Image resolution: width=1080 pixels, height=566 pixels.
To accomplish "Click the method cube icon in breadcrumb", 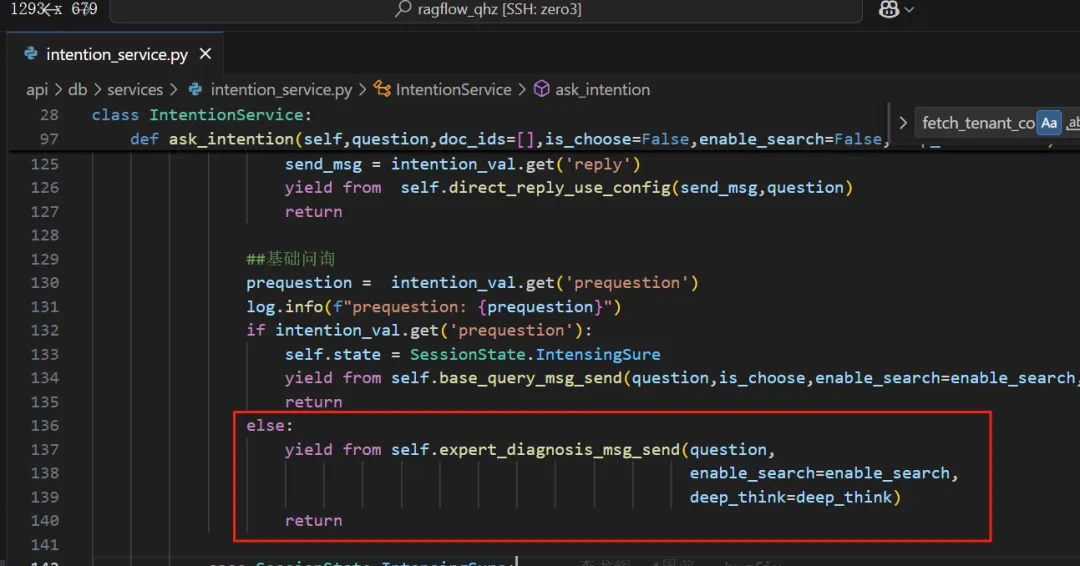I will 542,89.
